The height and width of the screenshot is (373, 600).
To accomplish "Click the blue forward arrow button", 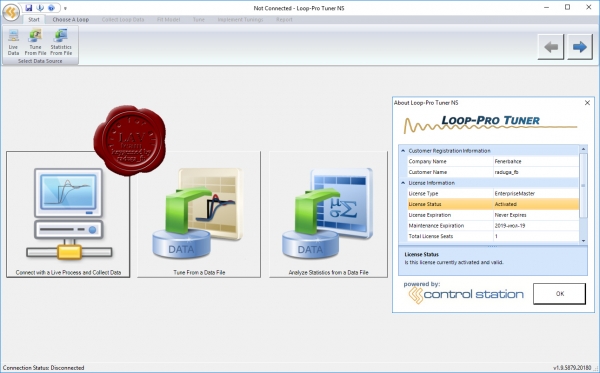I will 580,47.
